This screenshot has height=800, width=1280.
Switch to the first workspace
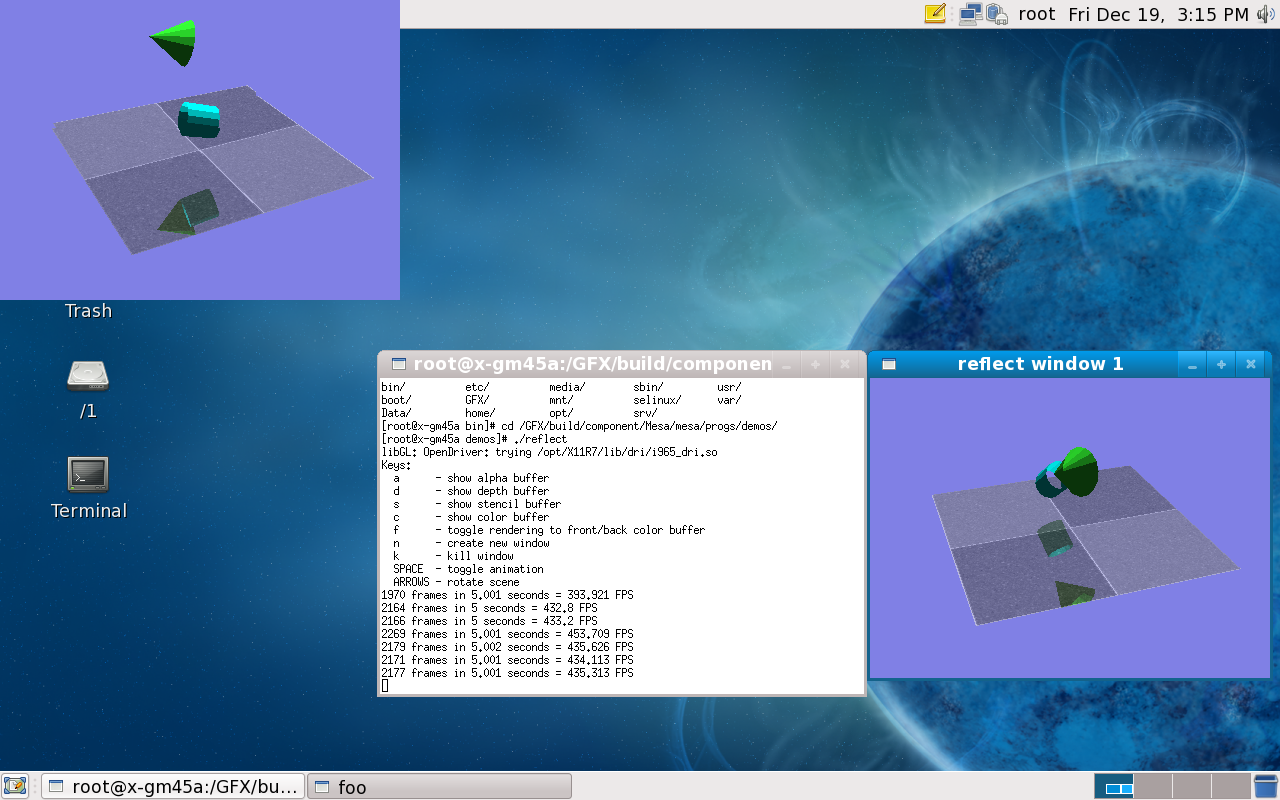pyautogui.click(x=1114, y=786)
